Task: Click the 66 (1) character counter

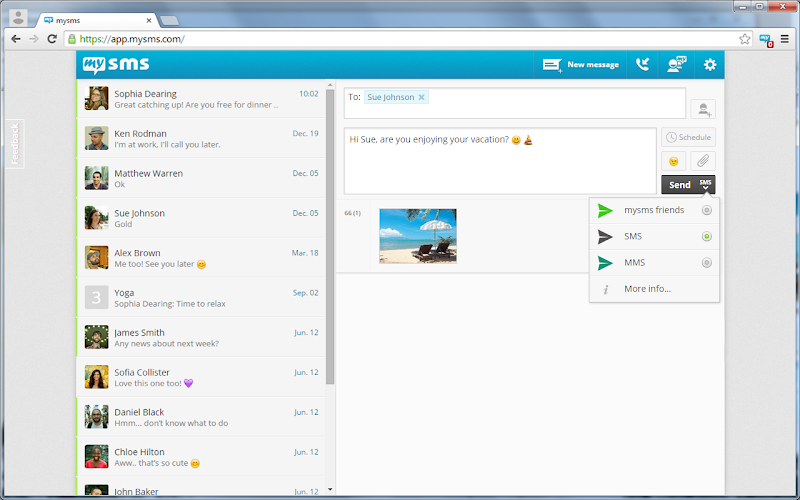Action: pos(353,213)
